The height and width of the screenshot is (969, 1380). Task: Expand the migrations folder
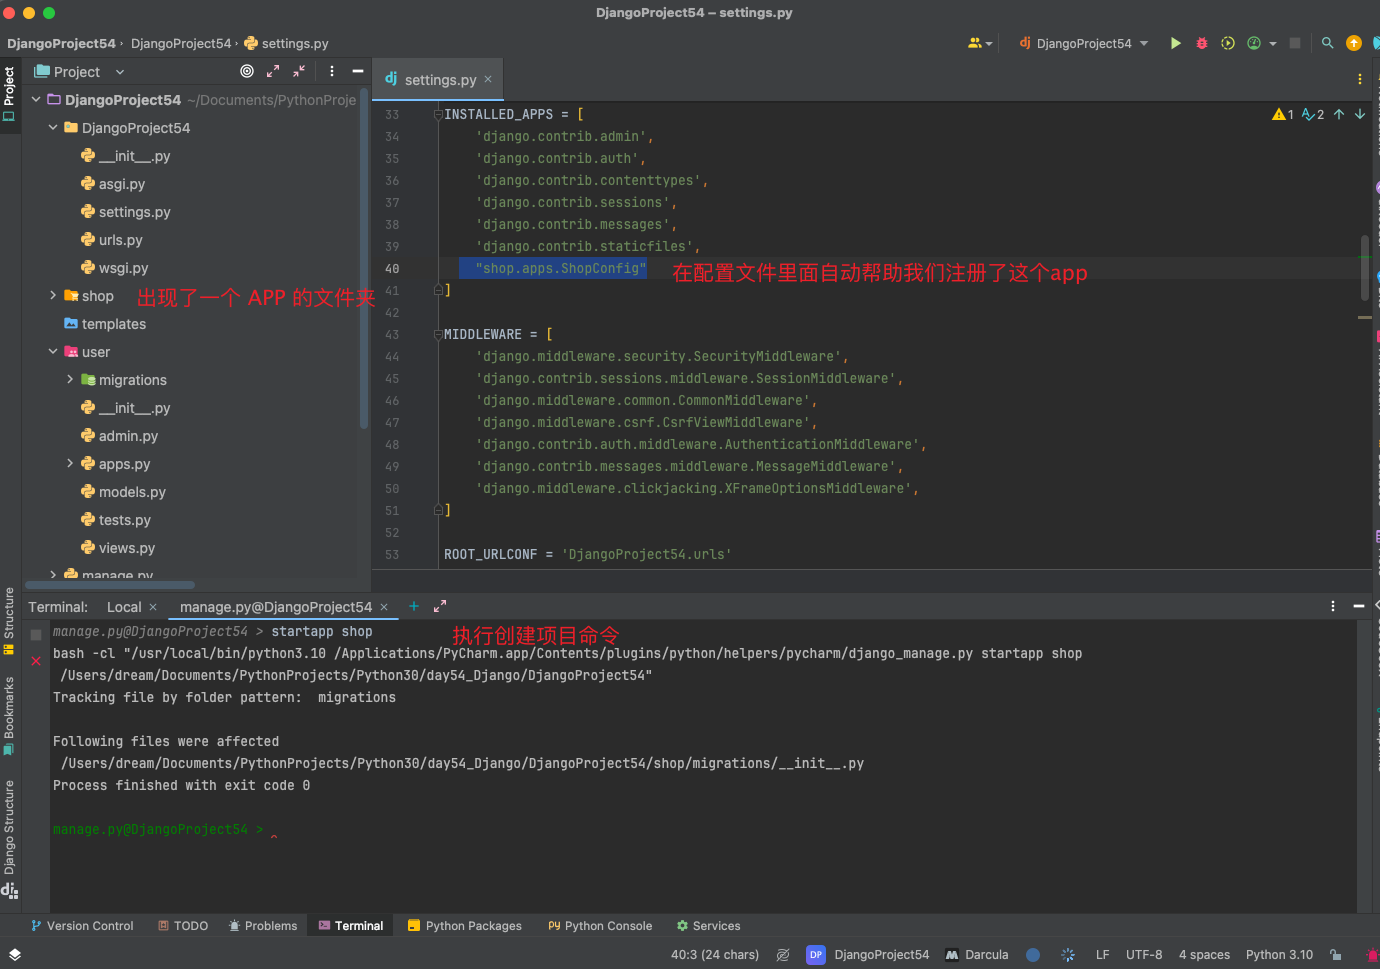click(x=70, y=379)
